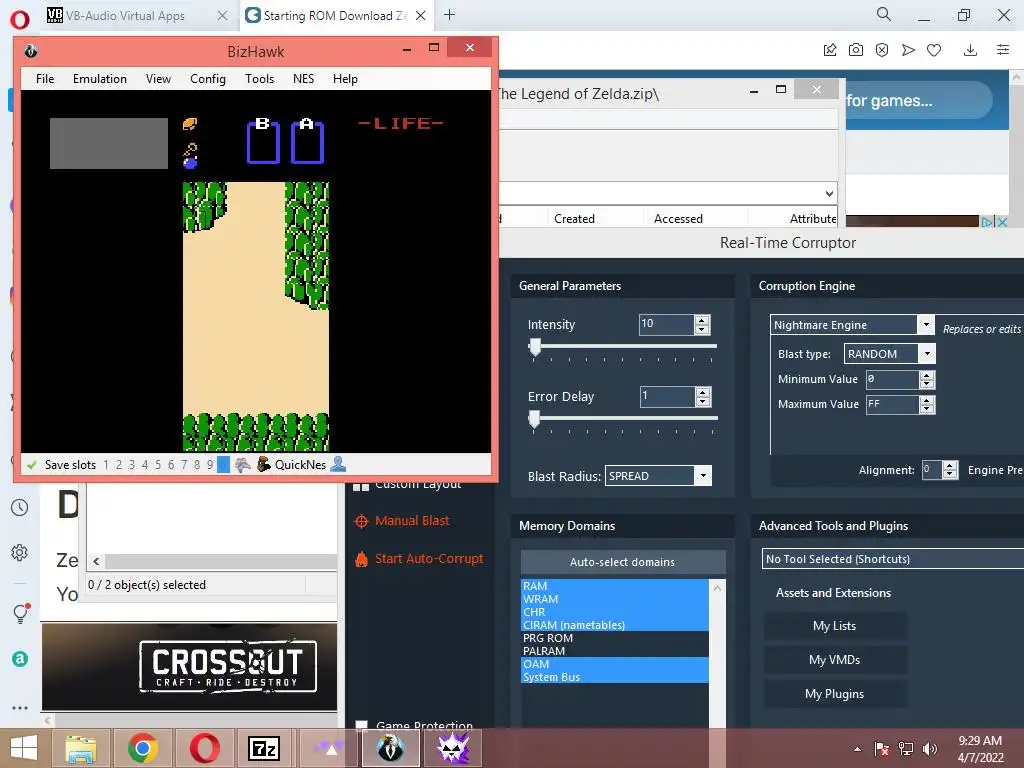
Task: Adjust the Intensity slider handle
Action: (535, 347)
